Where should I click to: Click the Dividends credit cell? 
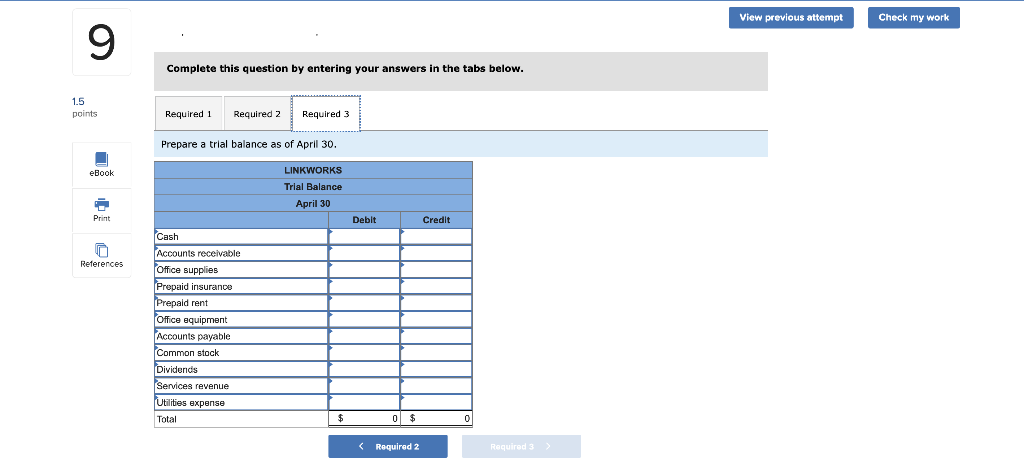(x=436, y=369)
